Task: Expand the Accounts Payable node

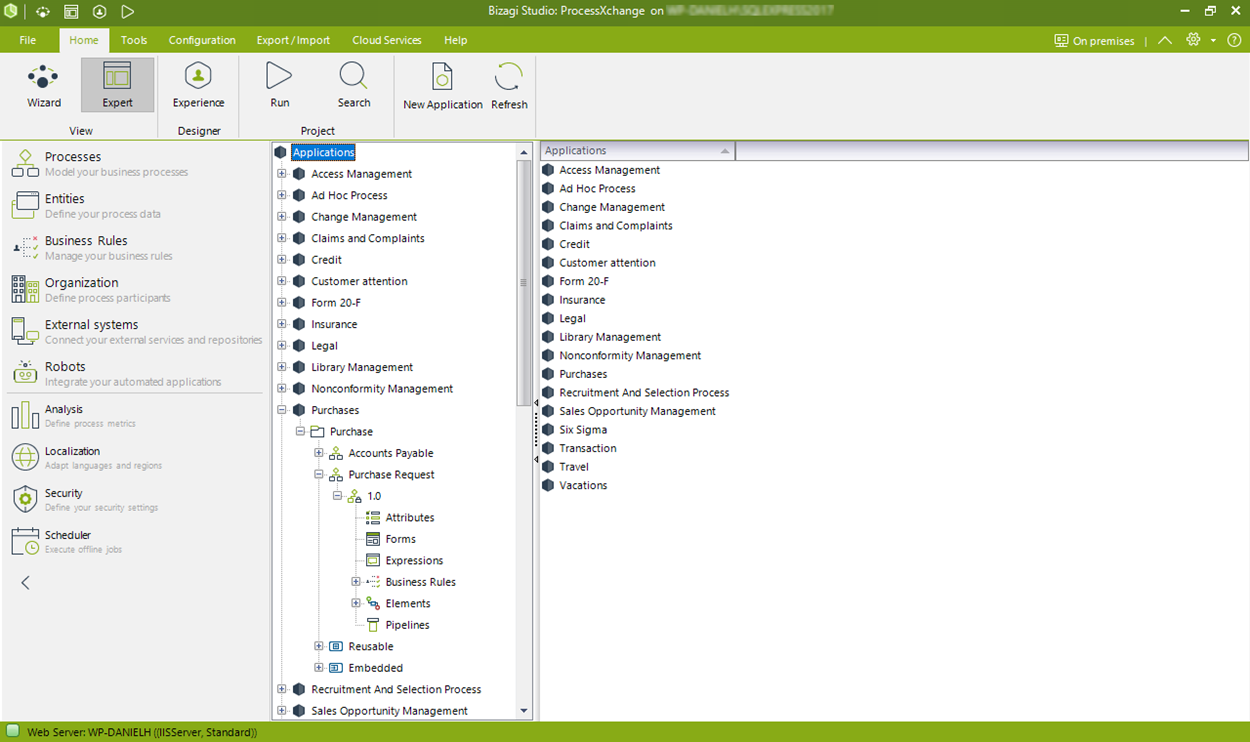Action: point(319,453)
